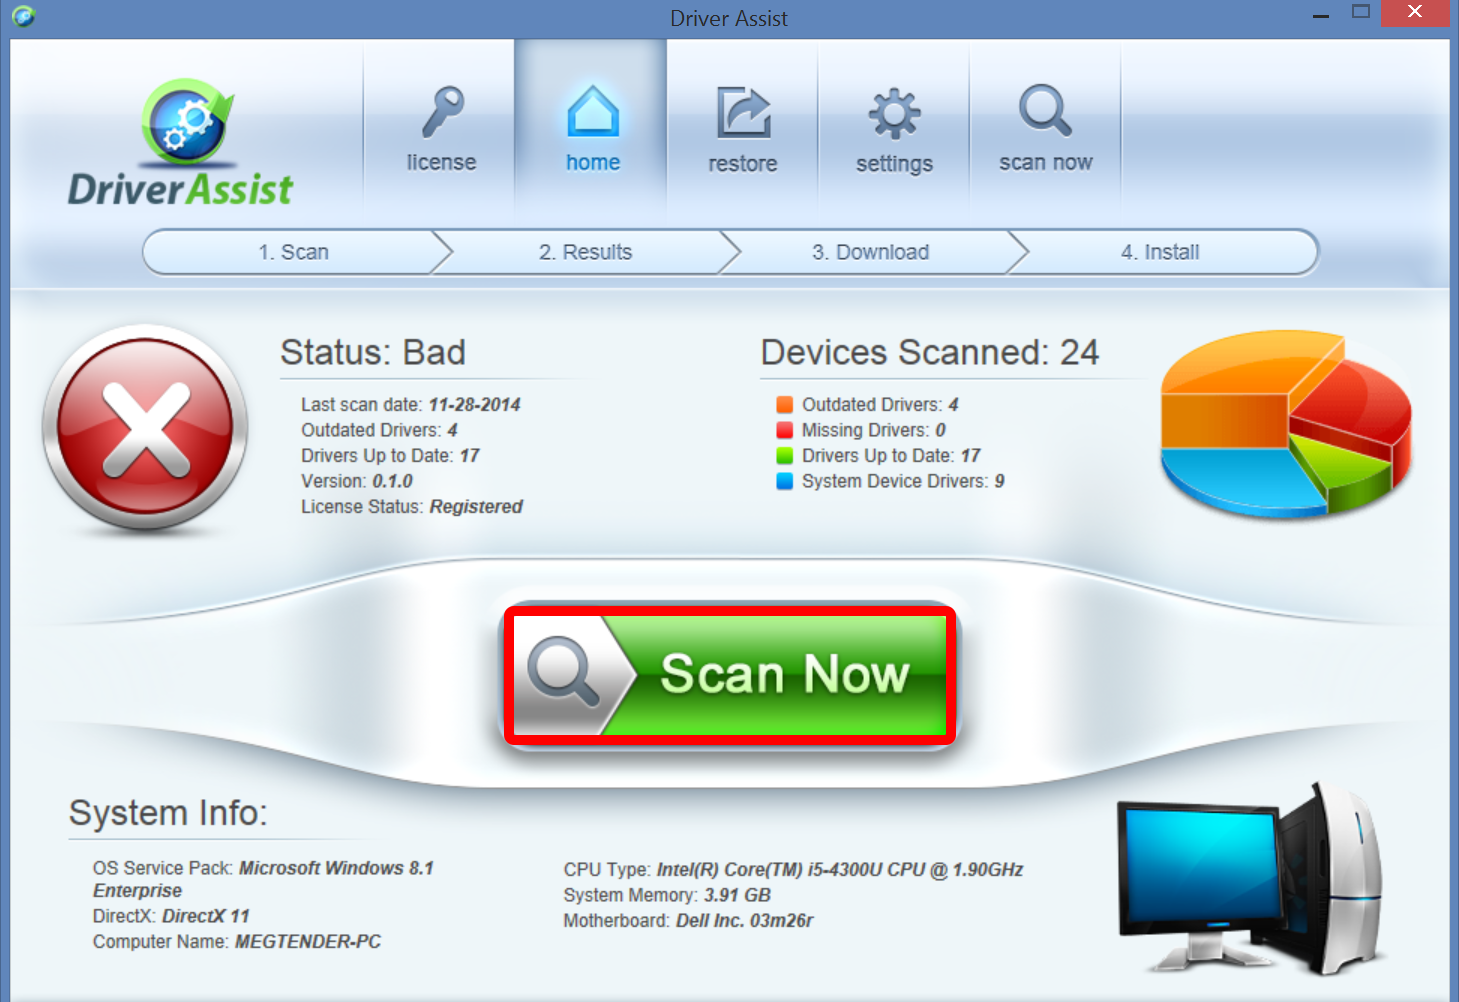The image size is (1459, 1002).
Task: Click 'System Memory: 3.91 GB'
Action: (667, 895)
